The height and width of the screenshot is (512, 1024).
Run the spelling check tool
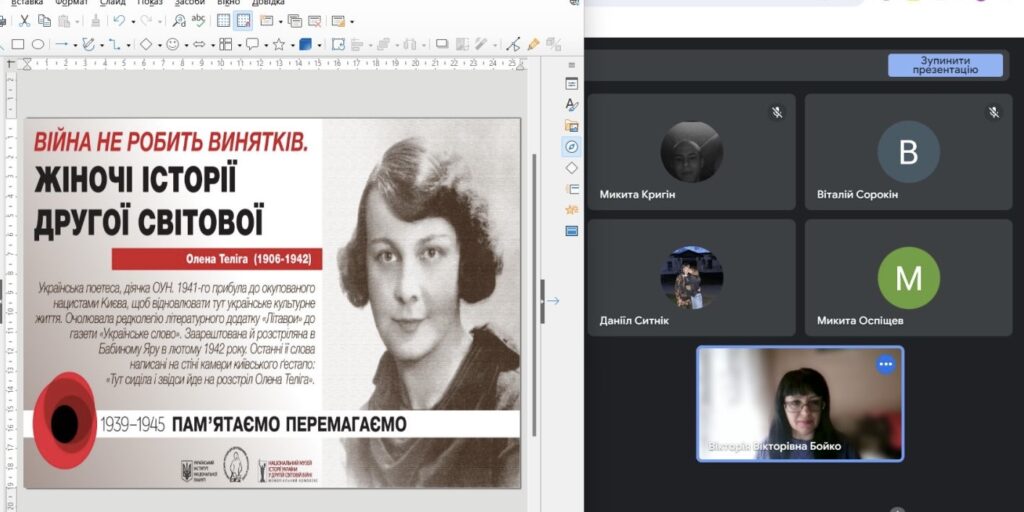[198, 20]
